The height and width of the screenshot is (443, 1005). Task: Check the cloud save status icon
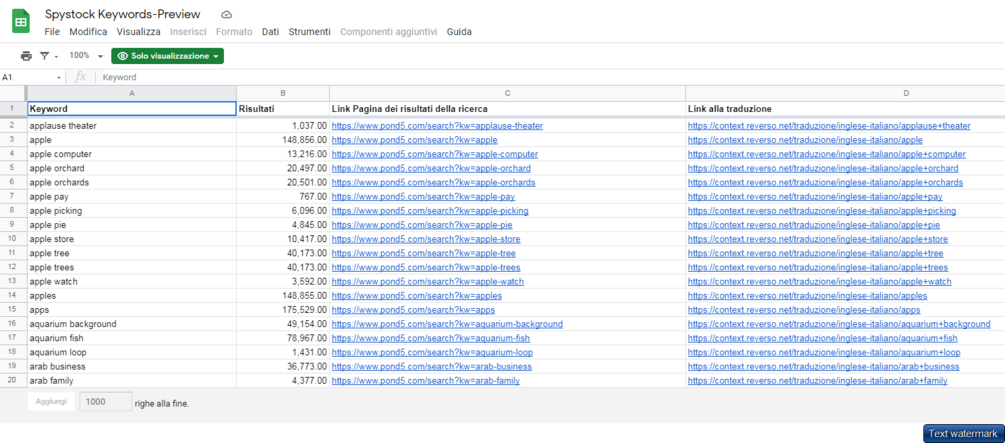226,14
